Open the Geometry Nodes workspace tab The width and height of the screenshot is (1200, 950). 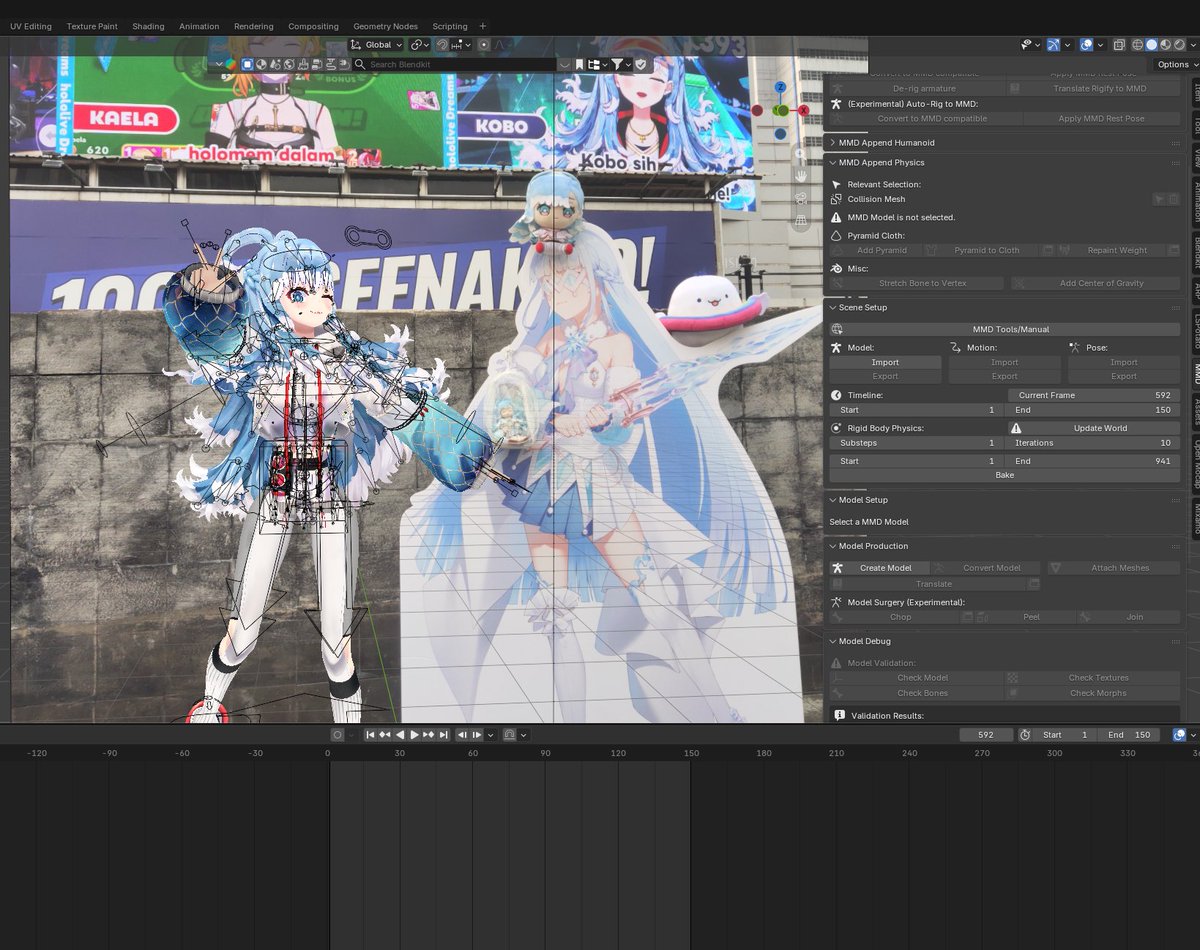385,26
